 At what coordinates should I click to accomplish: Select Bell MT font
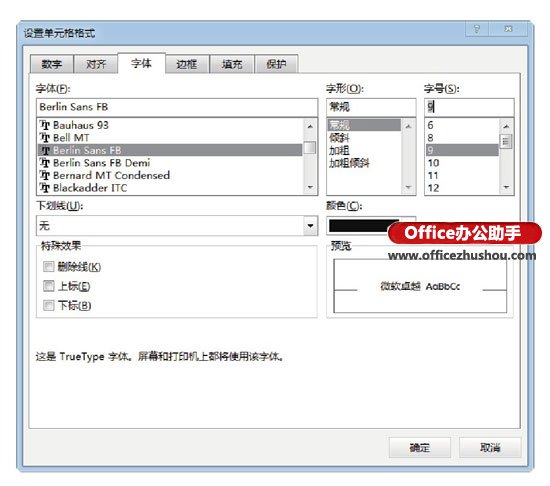click(x=170, y=138)
